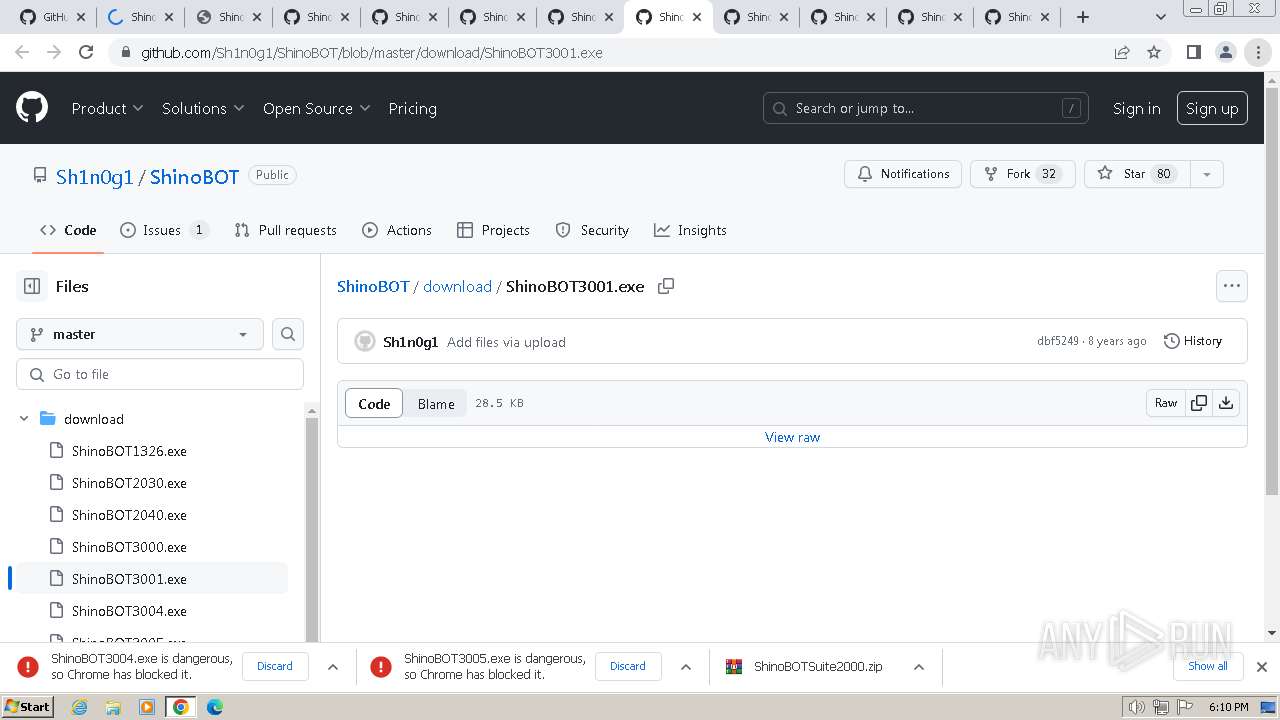This screenshot has height=720, width=1280.
Task: Expand the Product navigation menu
Action: coord(107,108)
